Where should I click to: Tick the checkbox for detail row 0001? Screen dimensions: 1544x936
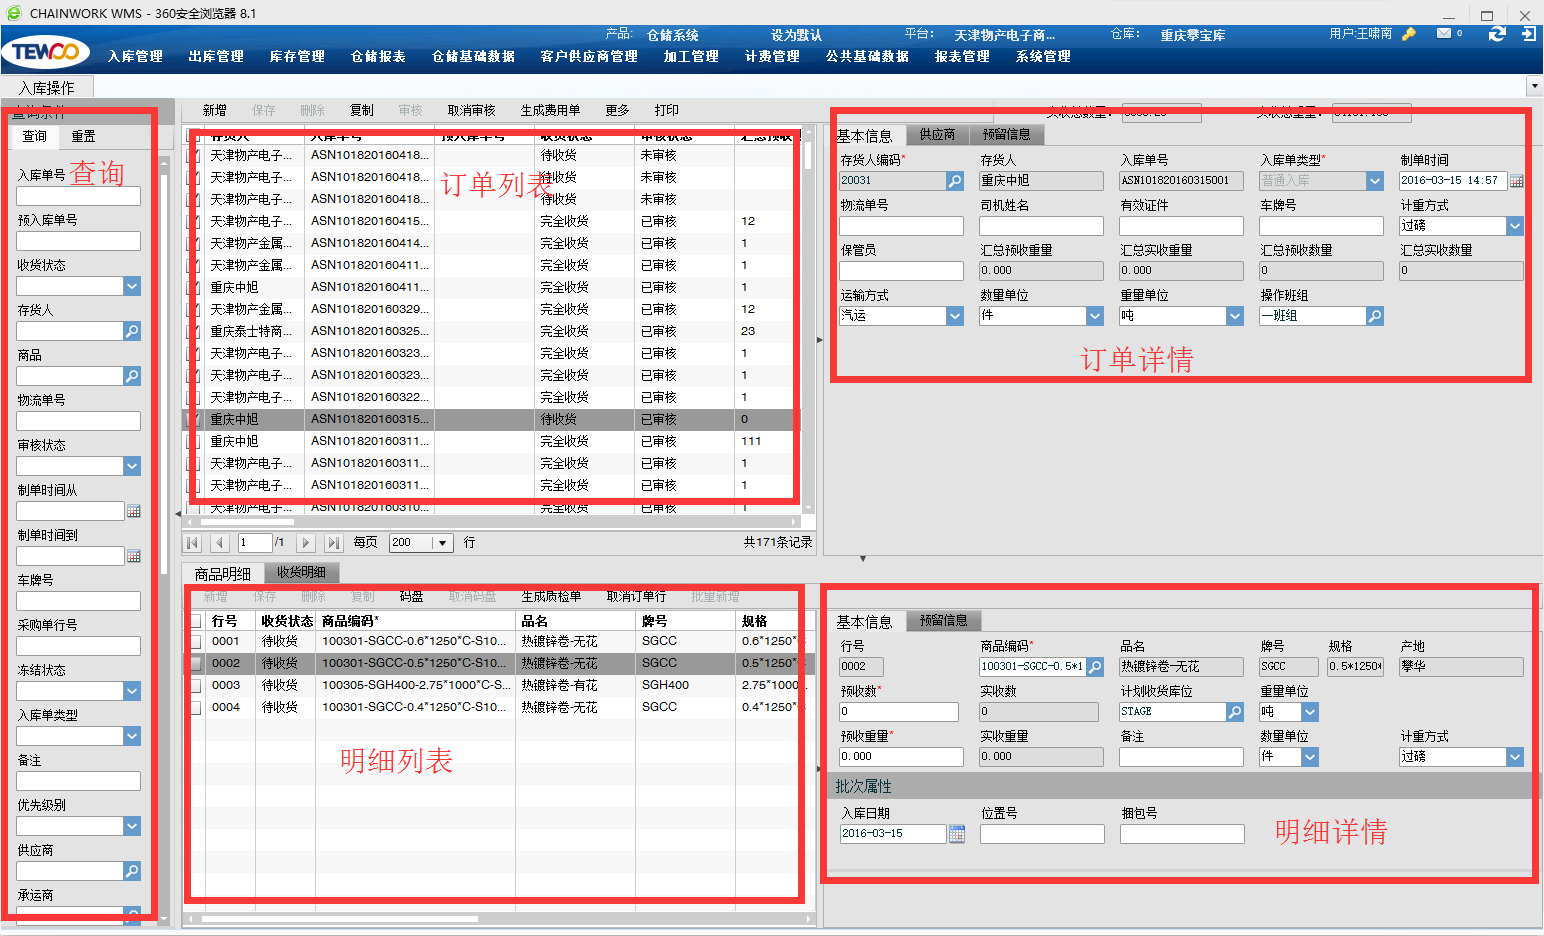(x=196, y=641)
